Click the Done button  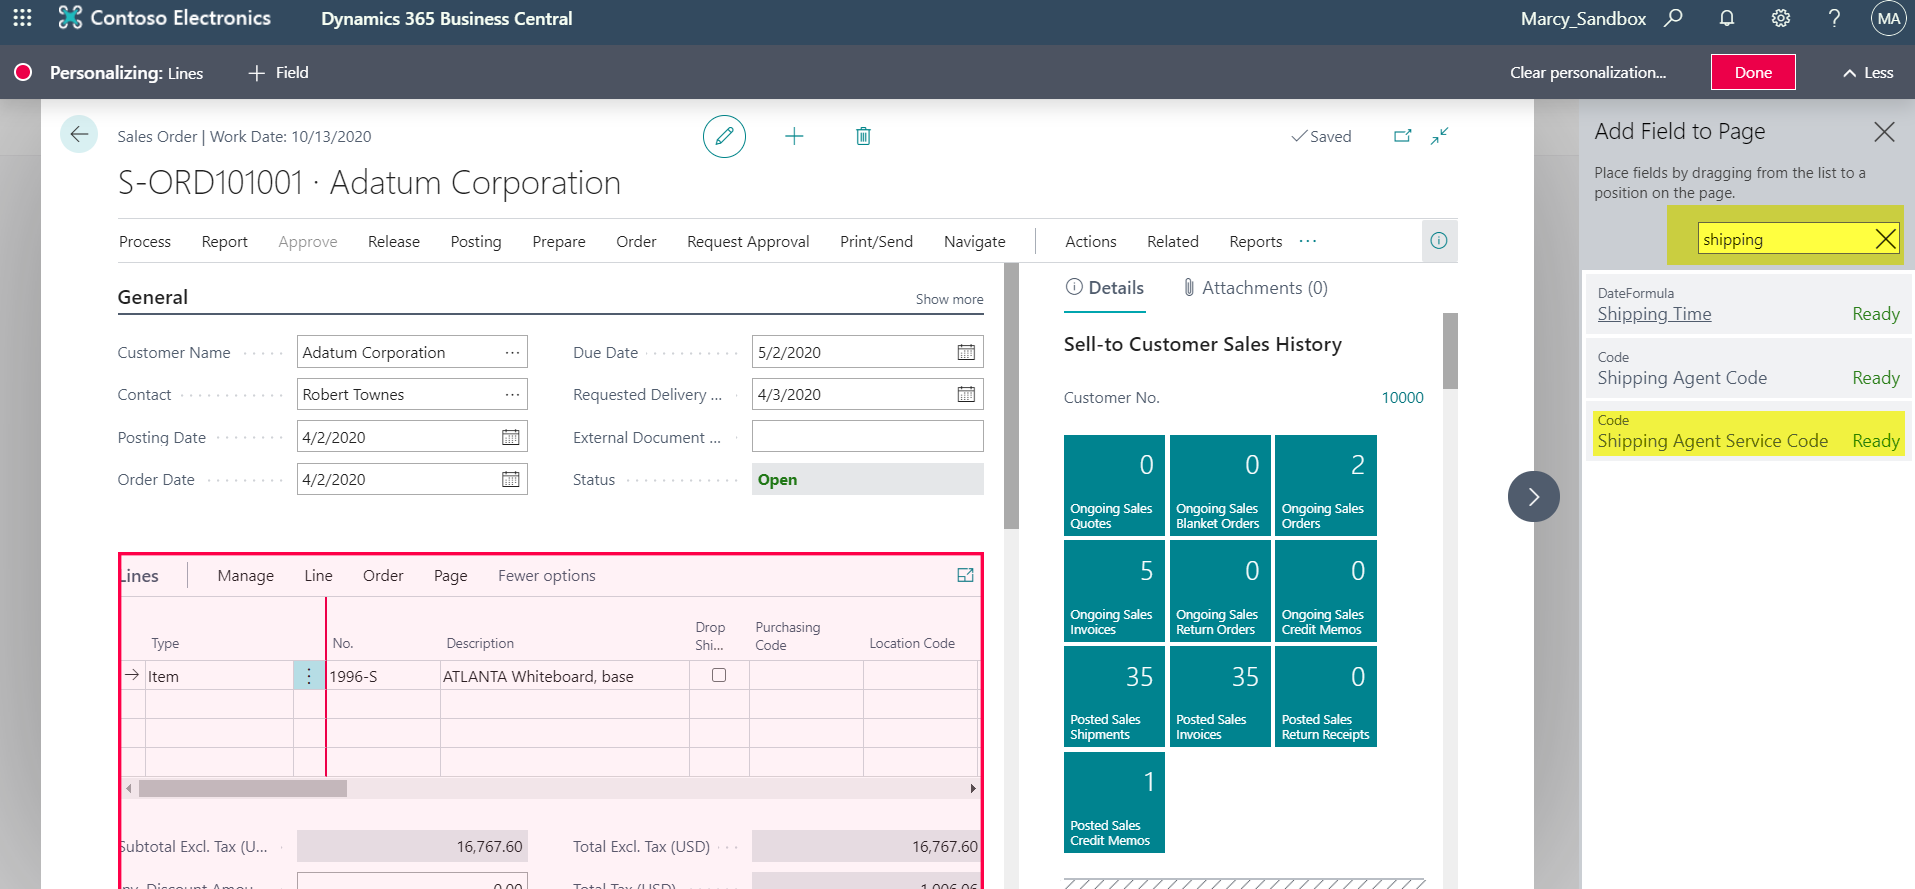1753,72
